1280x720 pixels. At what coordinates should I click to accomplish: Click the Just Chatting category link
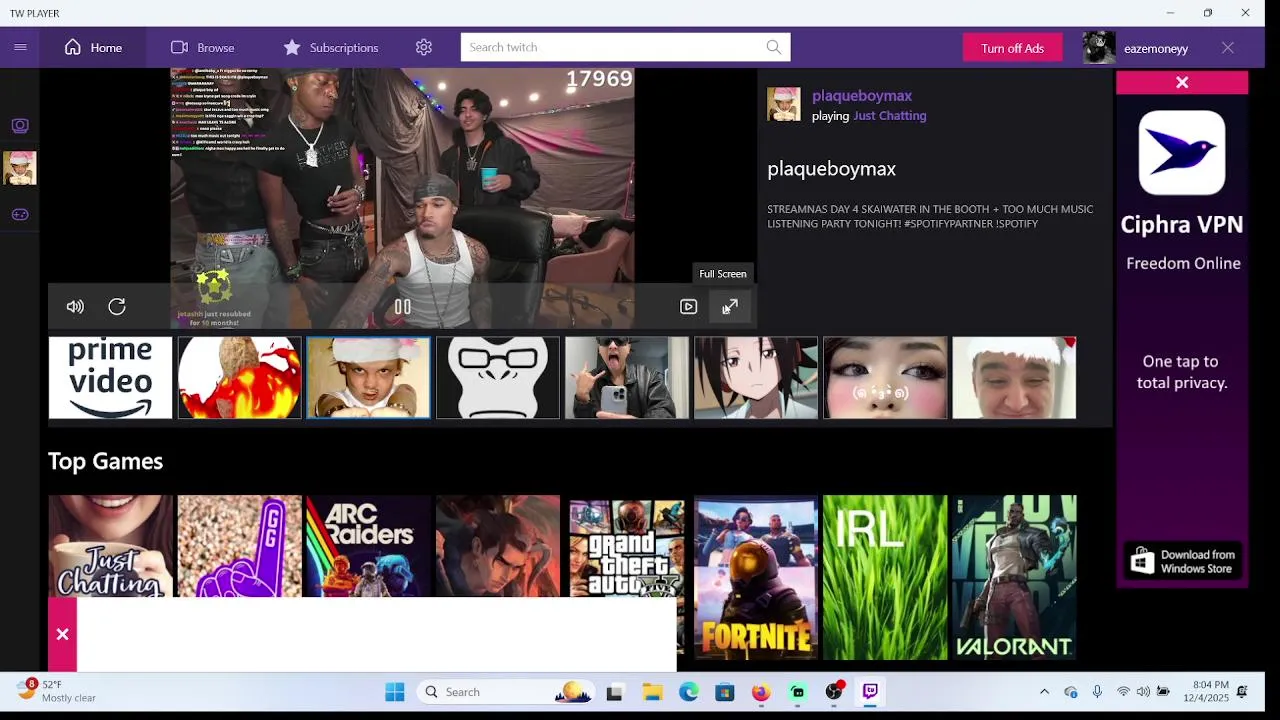[x=890, y=116]
